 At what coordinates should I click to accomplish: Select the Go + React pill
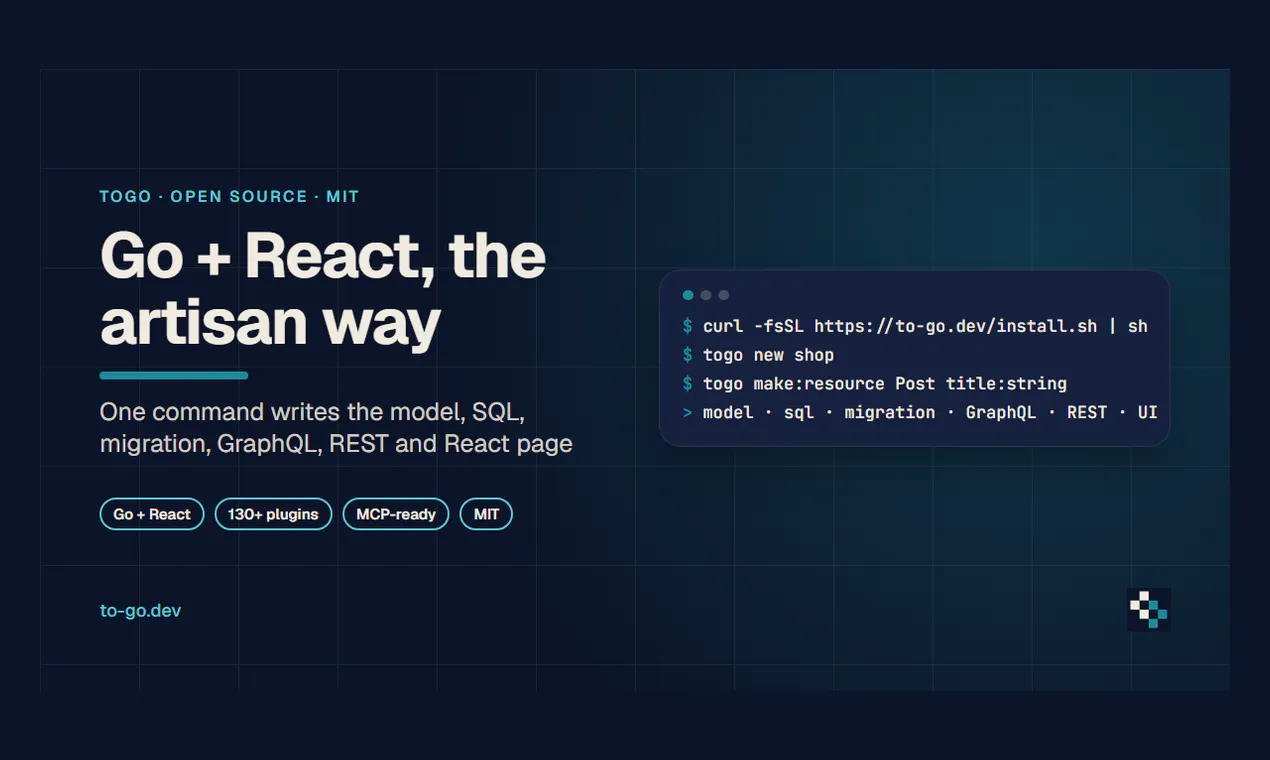(152, 514)
